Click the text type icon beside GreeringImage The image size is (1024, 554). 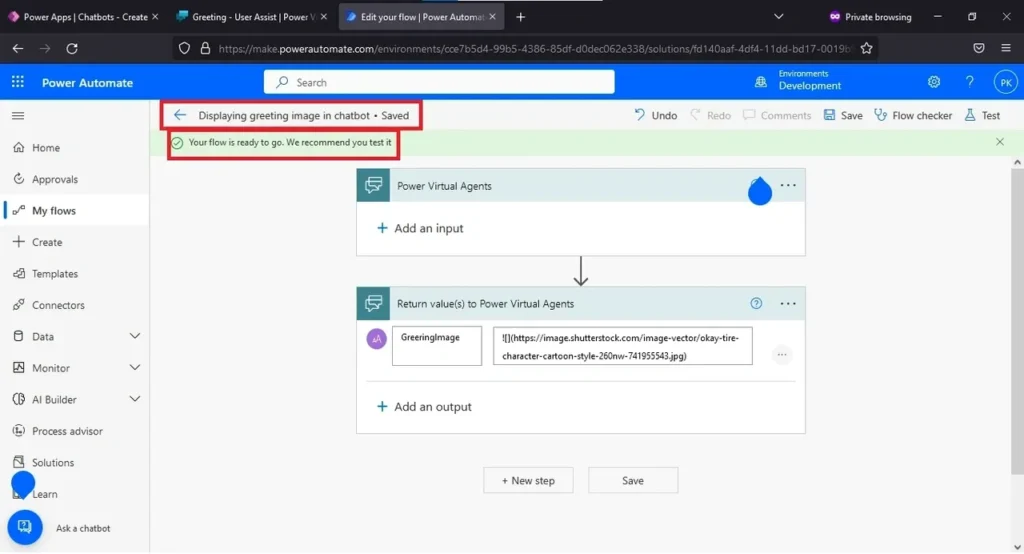pyautogui.click(x=376, y=338)
